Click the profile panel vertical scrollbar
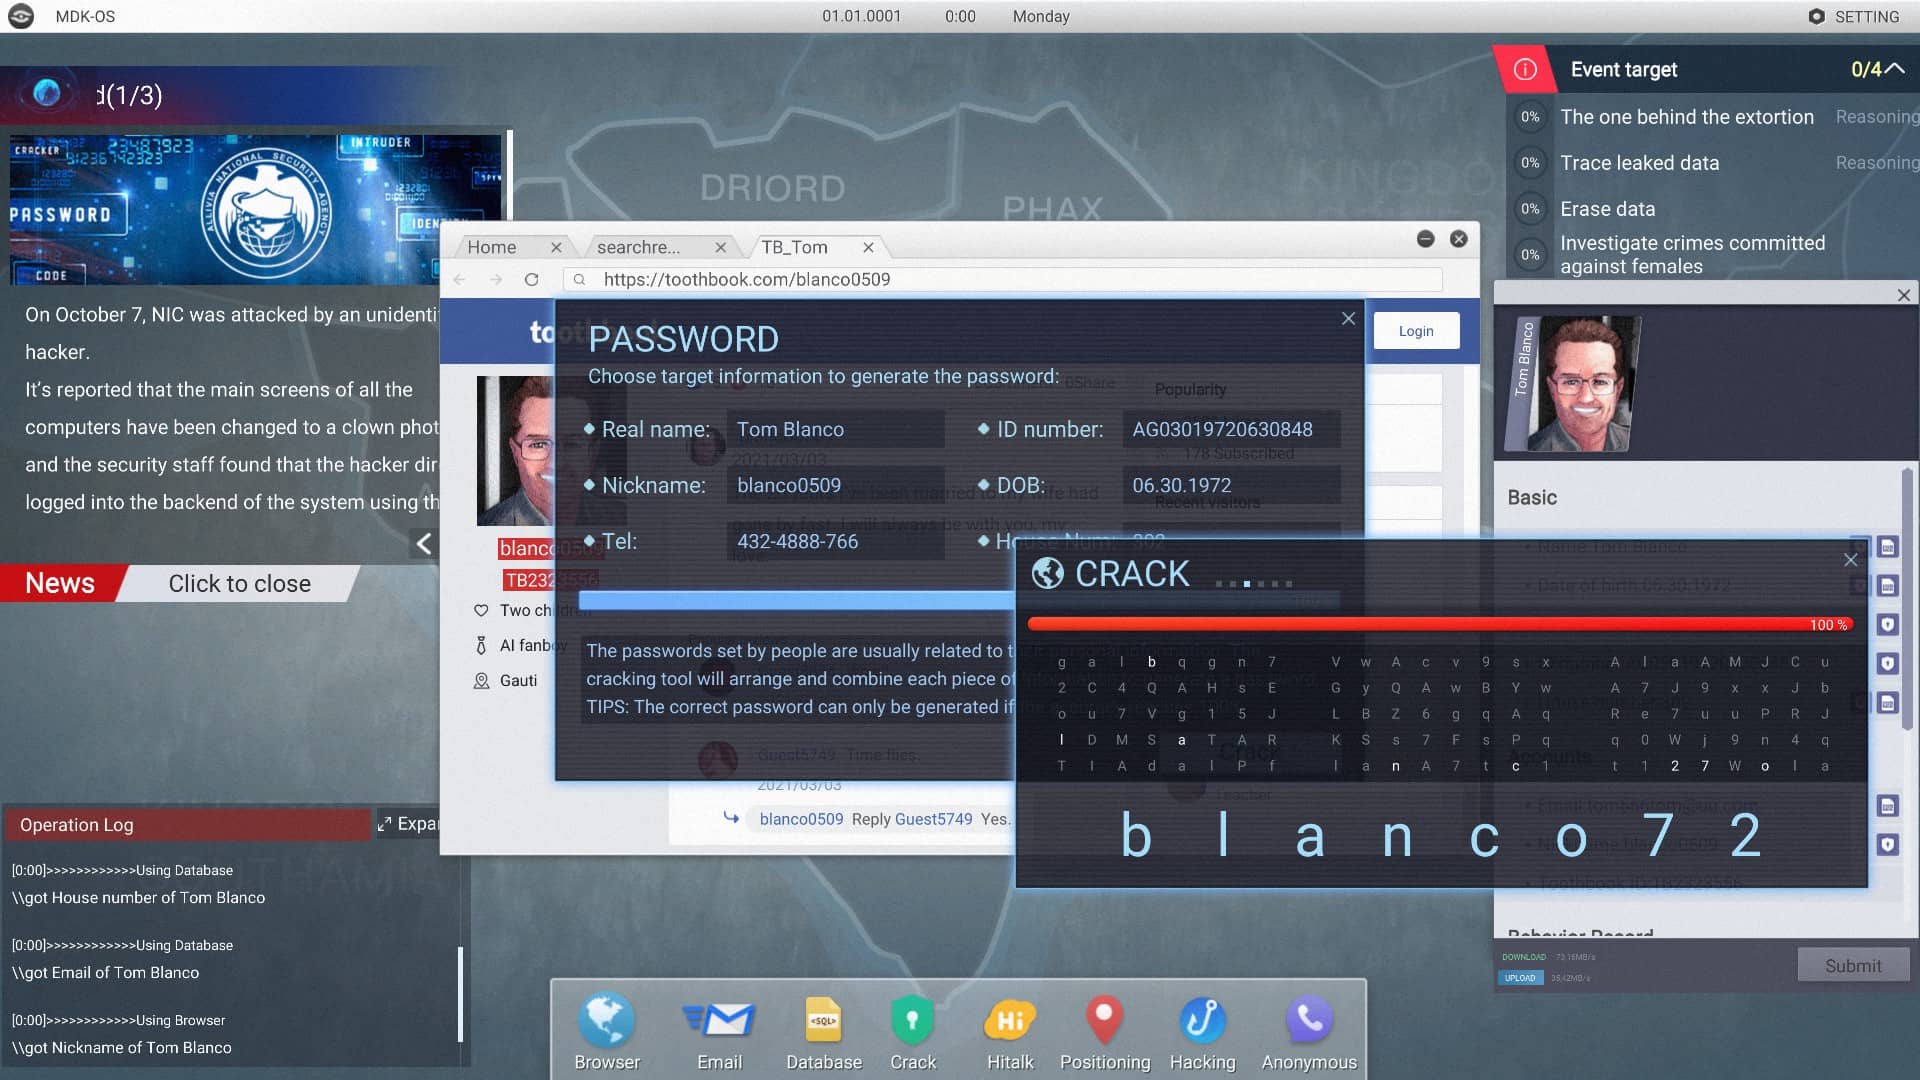1920x1080 pixels. 1906,600
